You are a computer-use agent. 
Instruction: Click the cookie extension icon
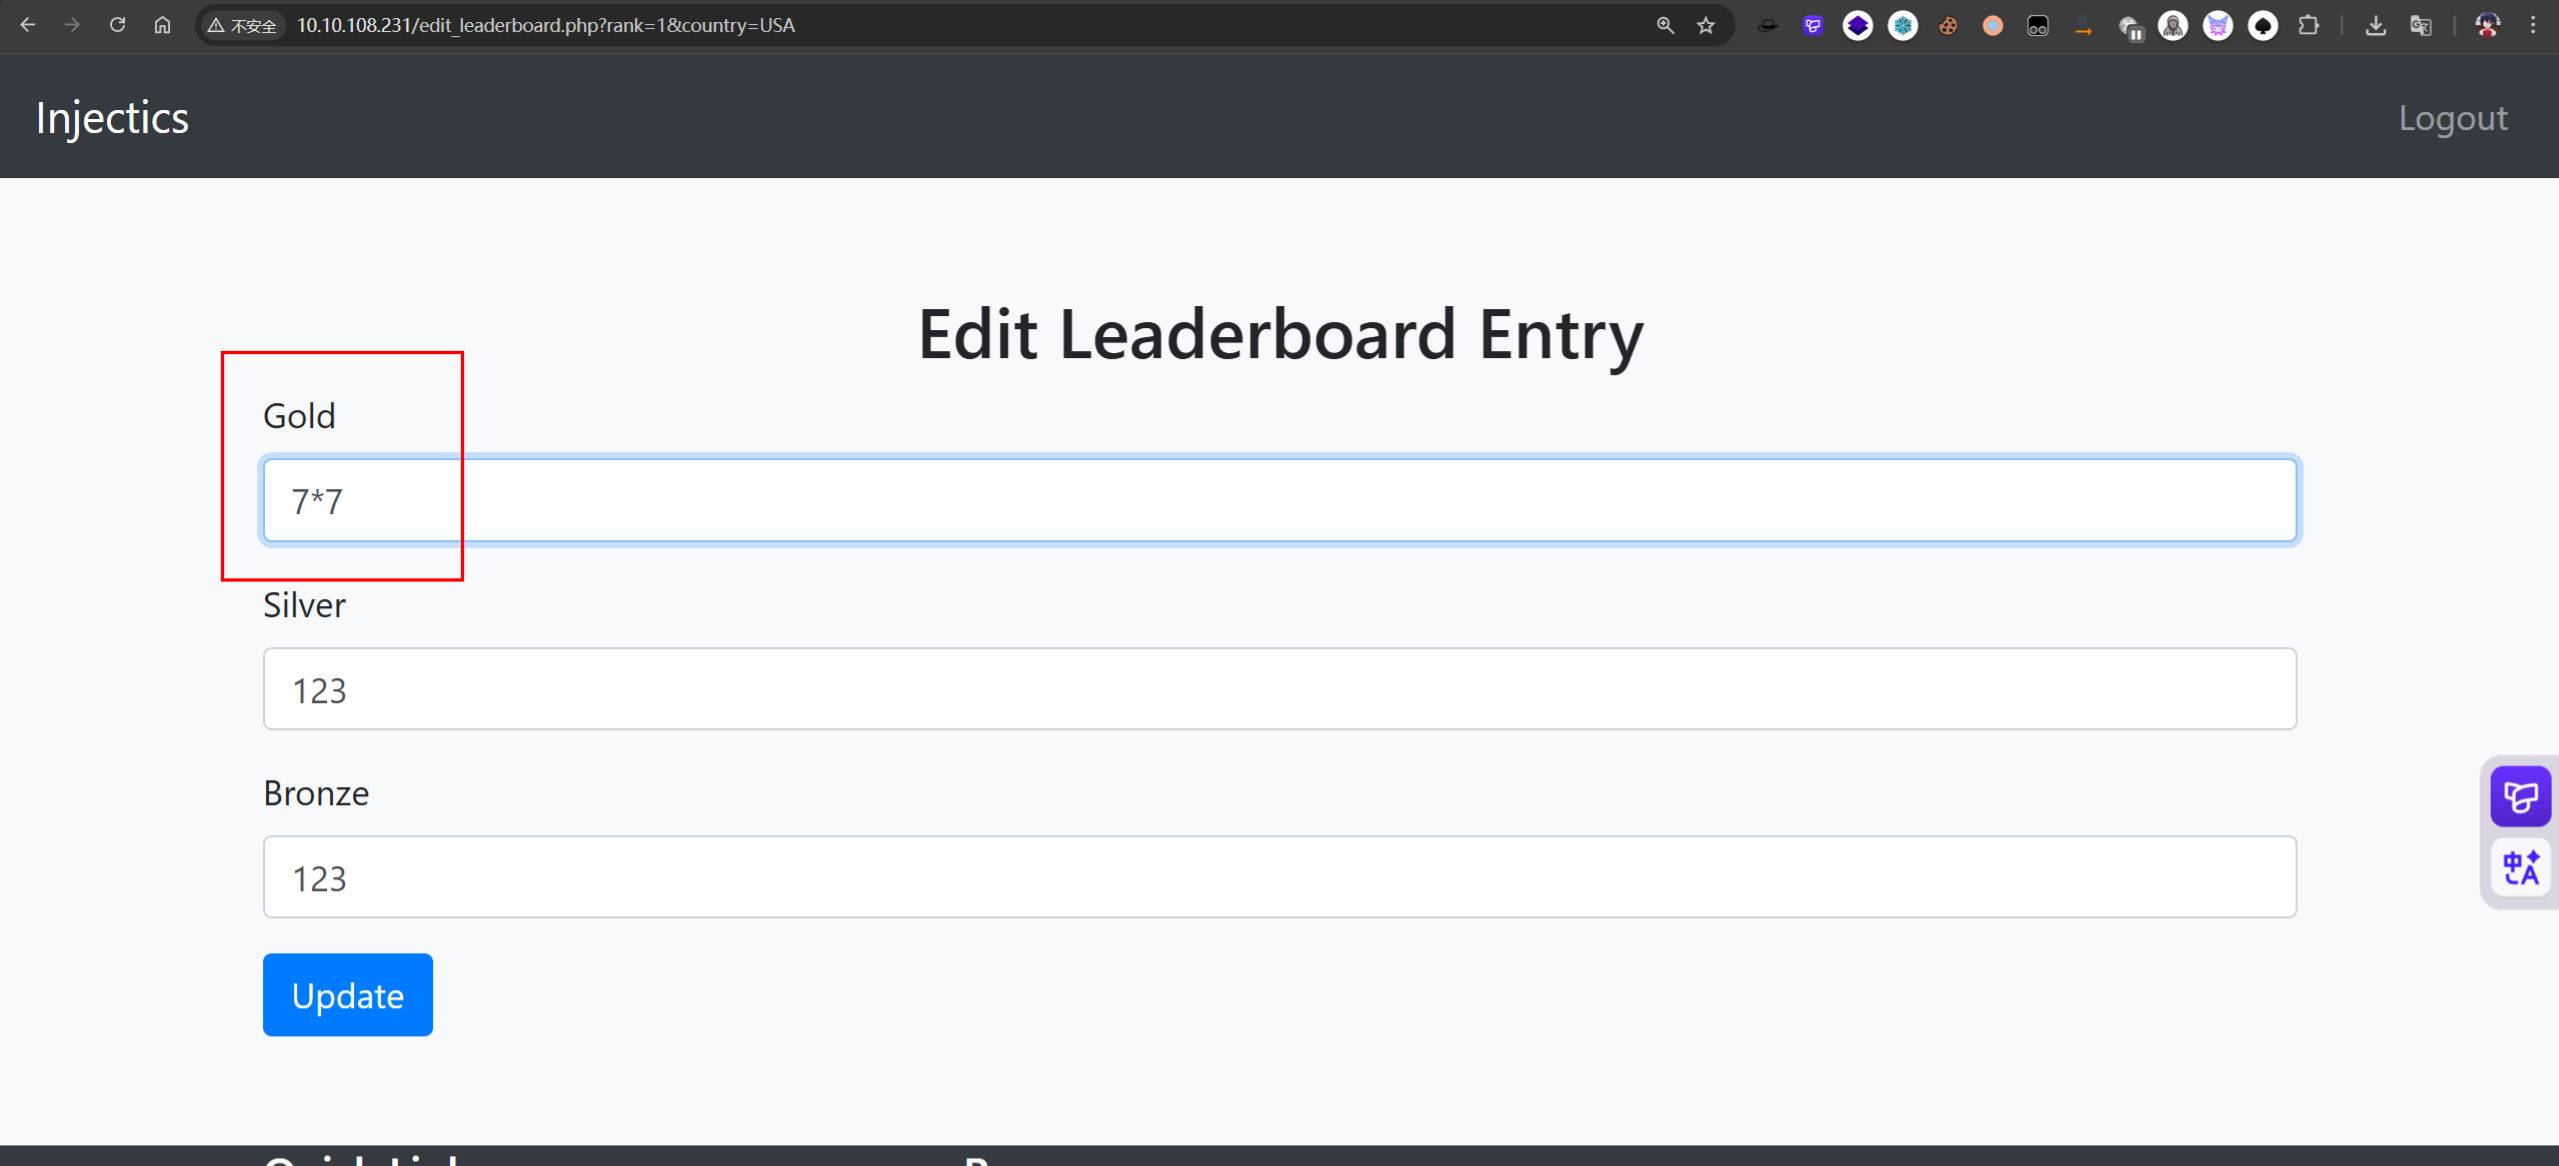pyautogui.click(x=1948, y=26)
